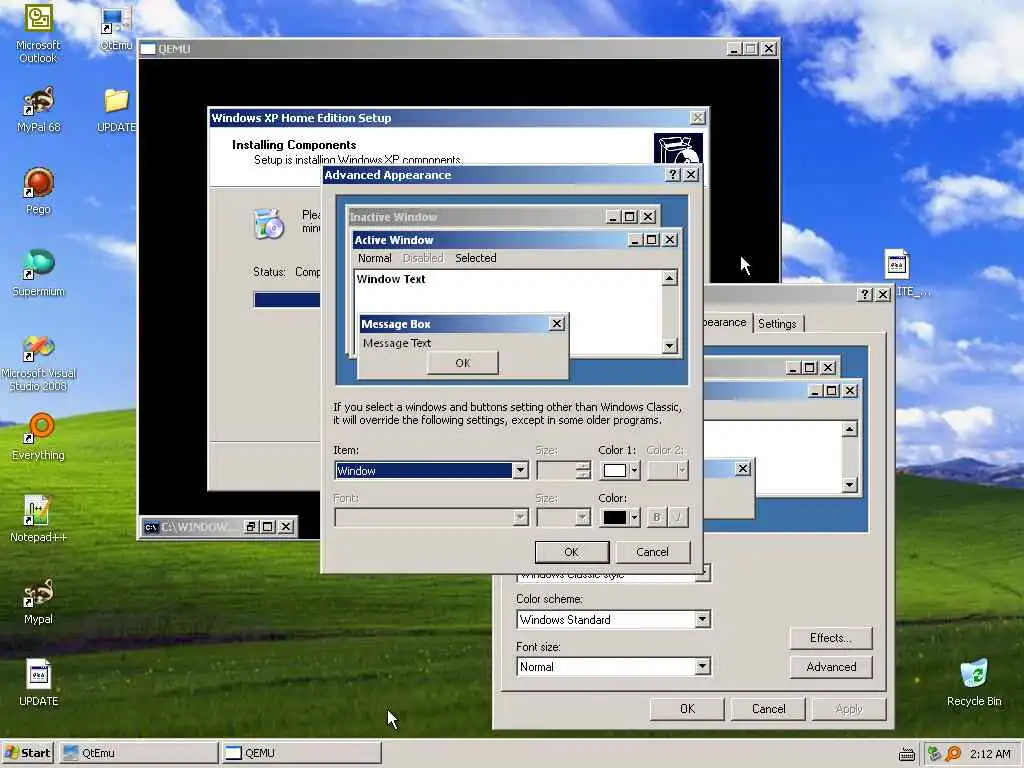This screenshot has height=768, width=1024.
Task: Click Cancel in the Advanced Appearance dialog
Action: click(x=652, y=552)
